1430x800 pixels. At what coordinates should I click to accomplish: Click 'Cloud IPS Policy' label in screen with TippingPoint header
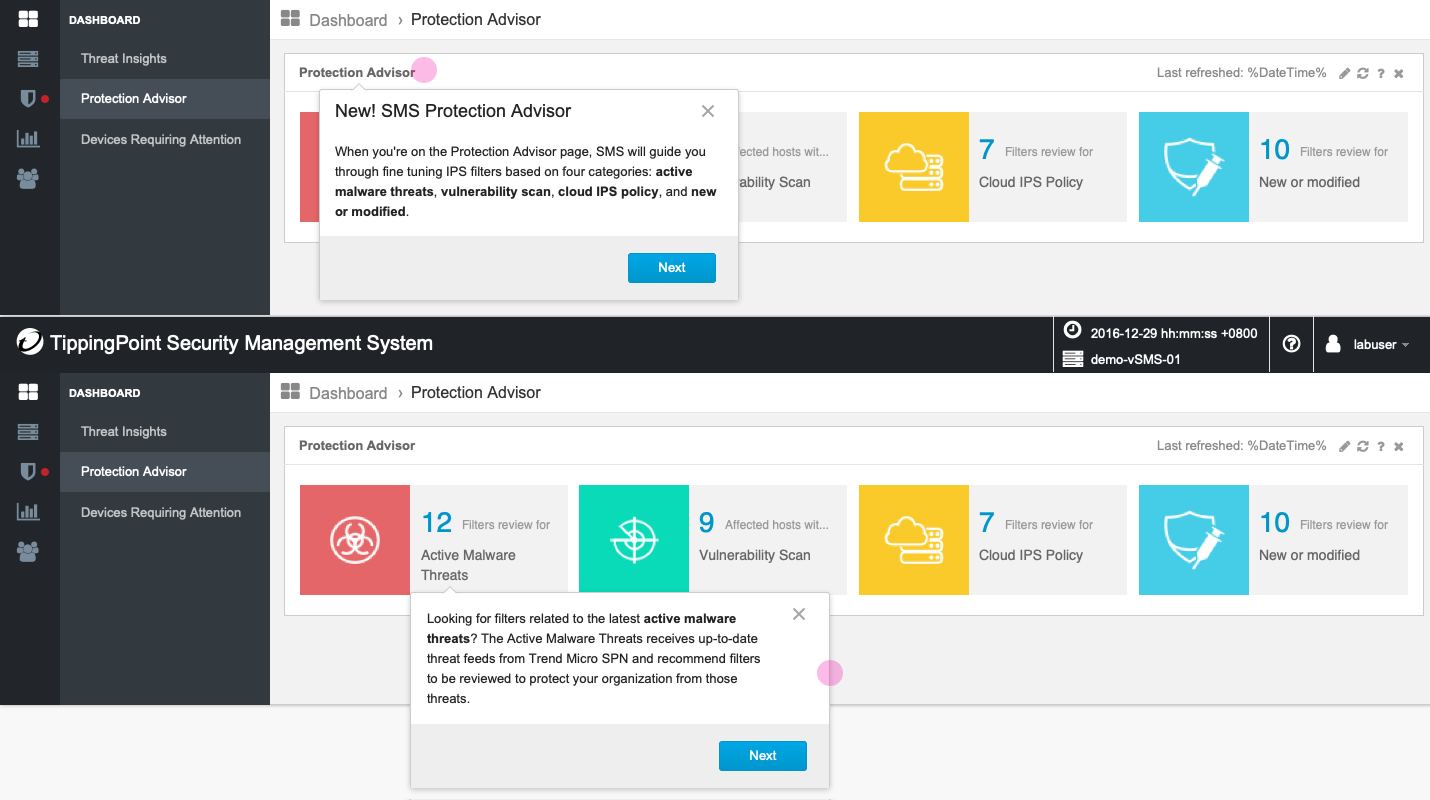1031,555
